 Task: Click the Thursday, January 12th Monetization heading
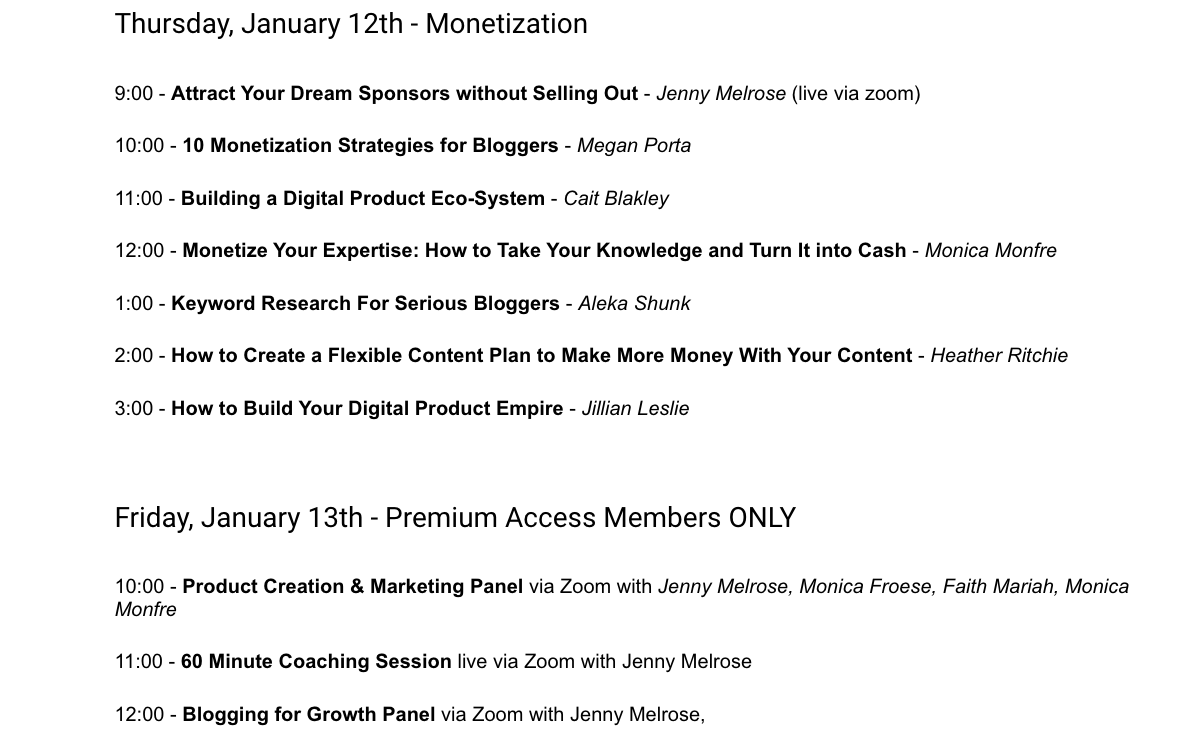351,24
